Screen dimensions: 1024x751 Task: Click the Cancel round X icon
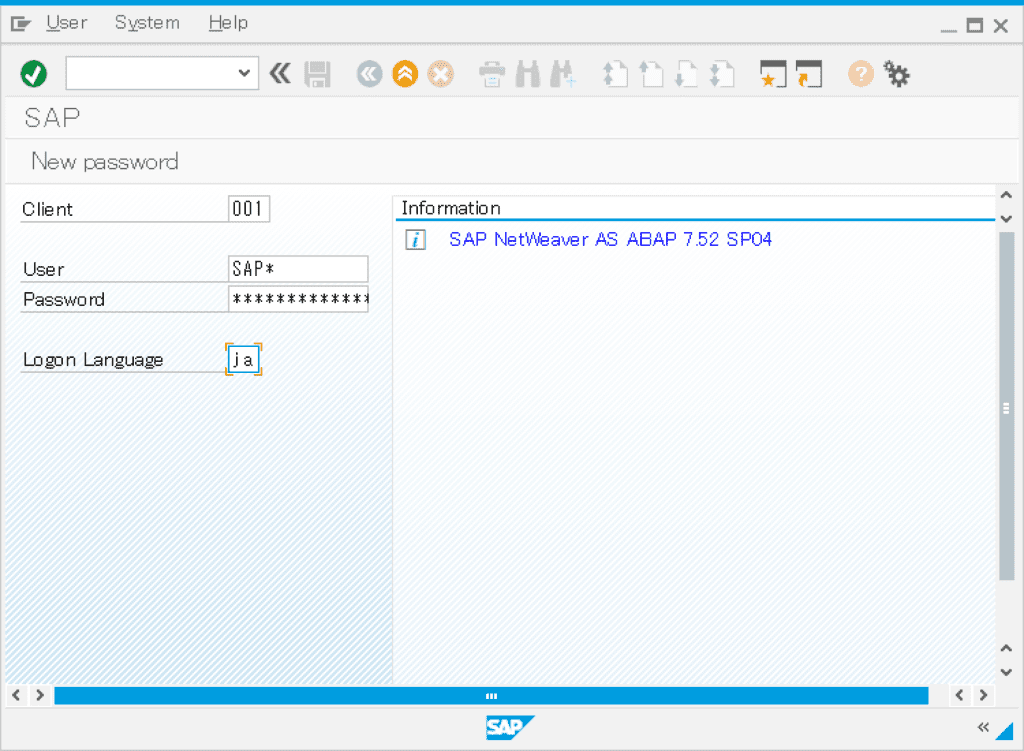click(x=441, y=74)
